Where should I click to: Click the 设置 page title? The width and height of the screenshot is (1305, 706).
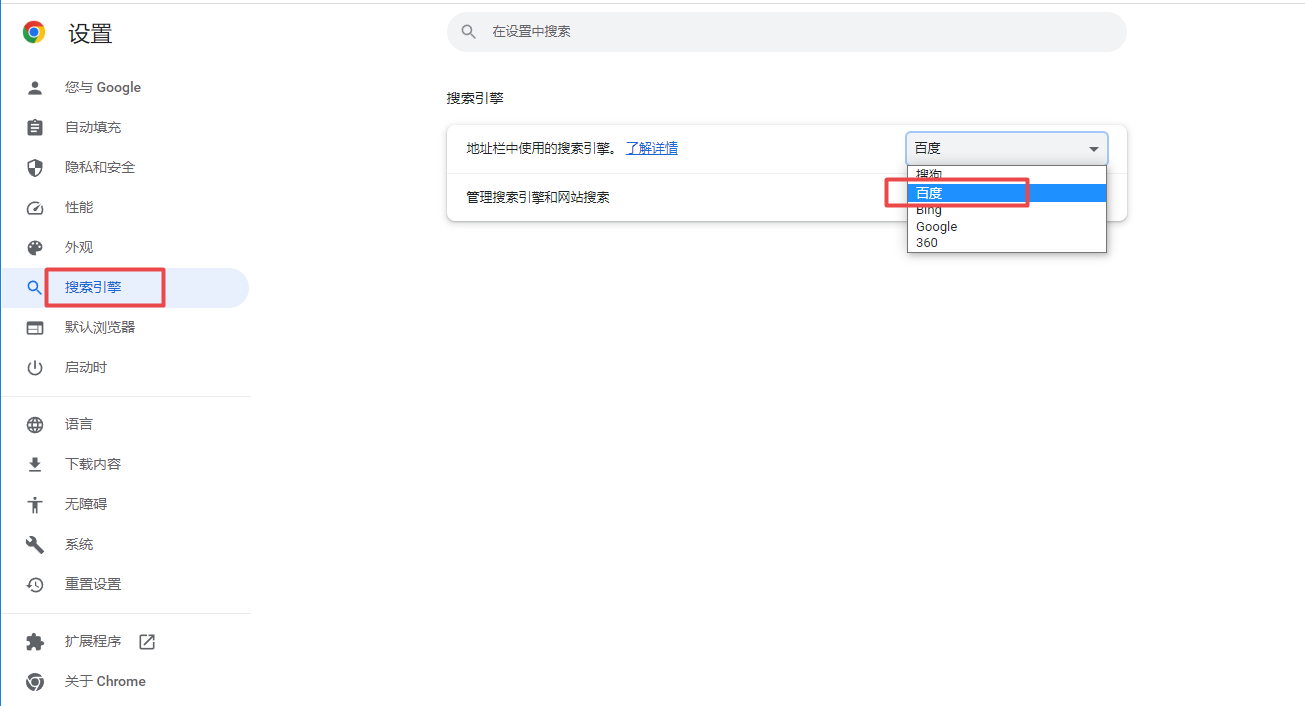click(90, 34)
